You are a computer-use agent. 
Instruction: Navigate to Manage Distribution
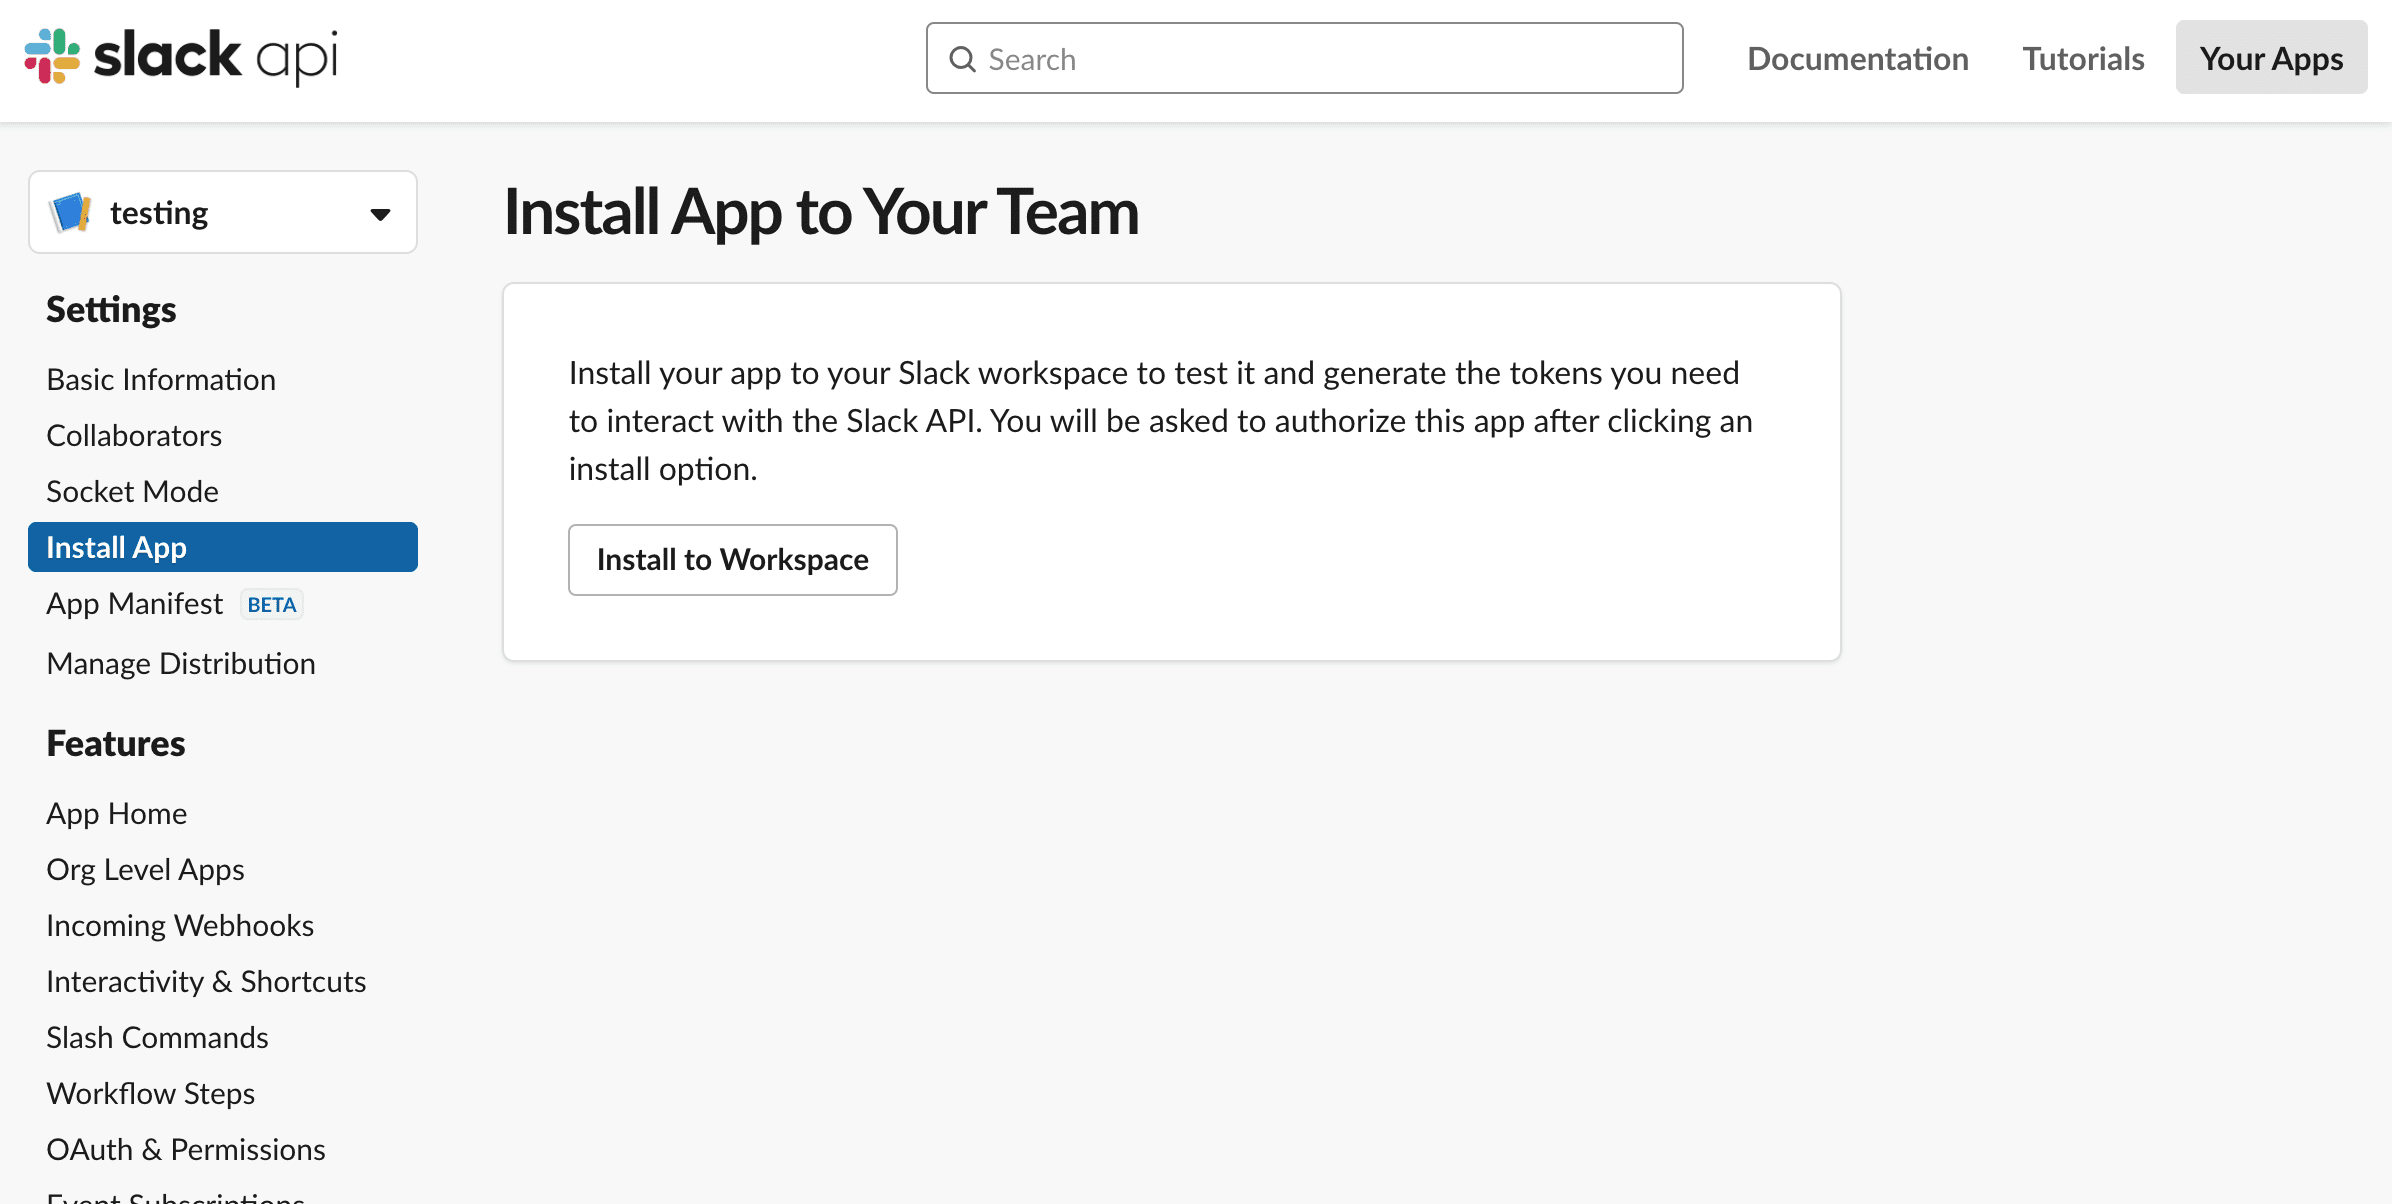pyautogui.click(x=181, y=664)
